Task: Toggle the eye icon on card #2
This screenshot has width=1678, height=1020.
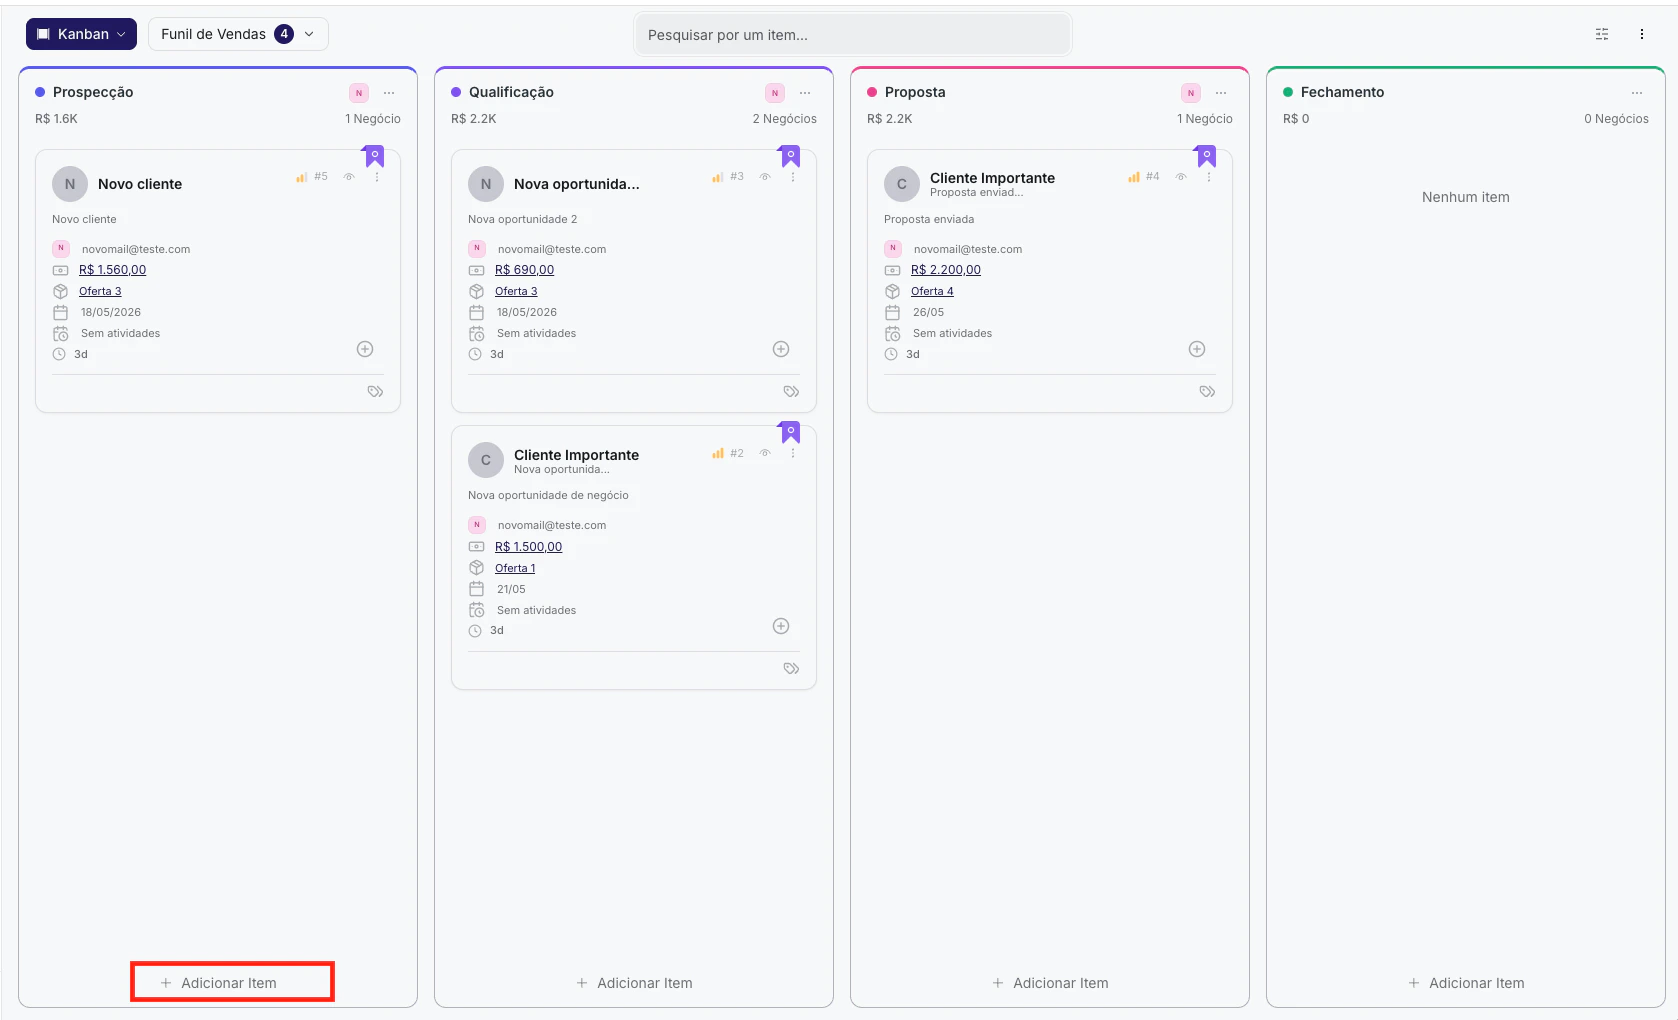Action: (765, 453)
